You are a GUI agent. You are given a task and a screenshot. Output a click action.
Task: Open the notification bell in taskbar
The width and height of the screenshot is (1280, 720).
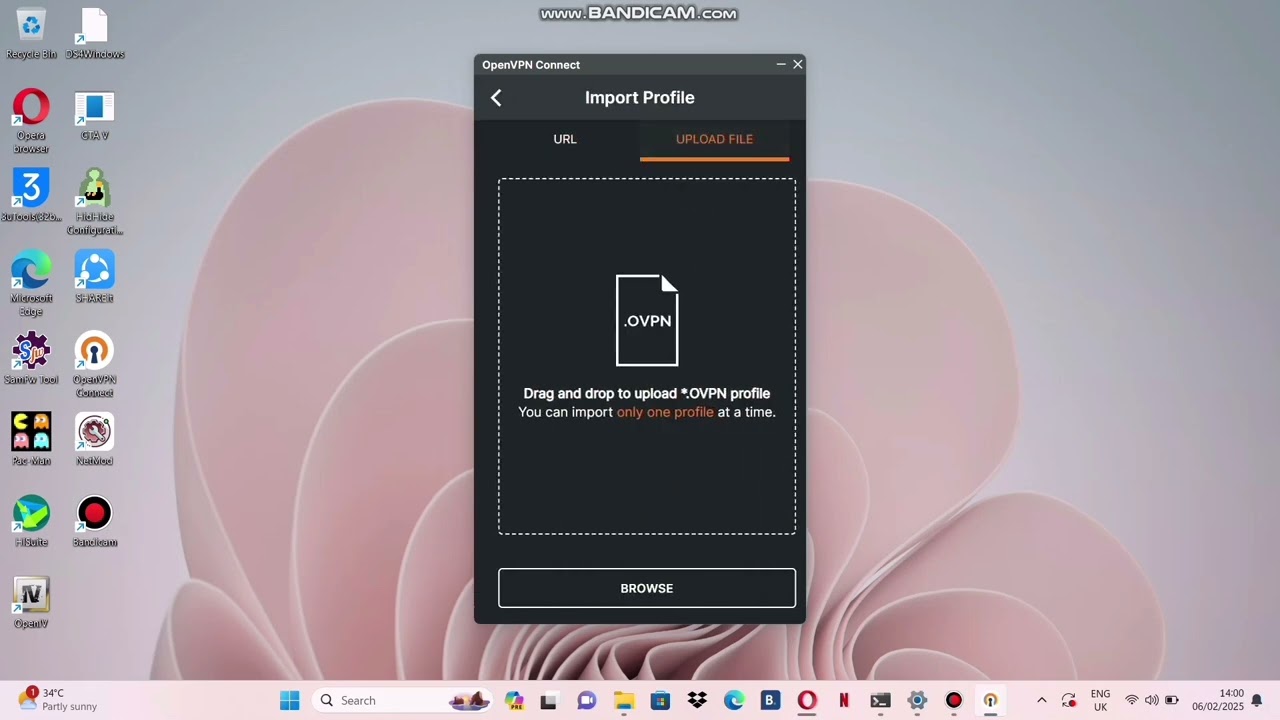(1257, 700)
